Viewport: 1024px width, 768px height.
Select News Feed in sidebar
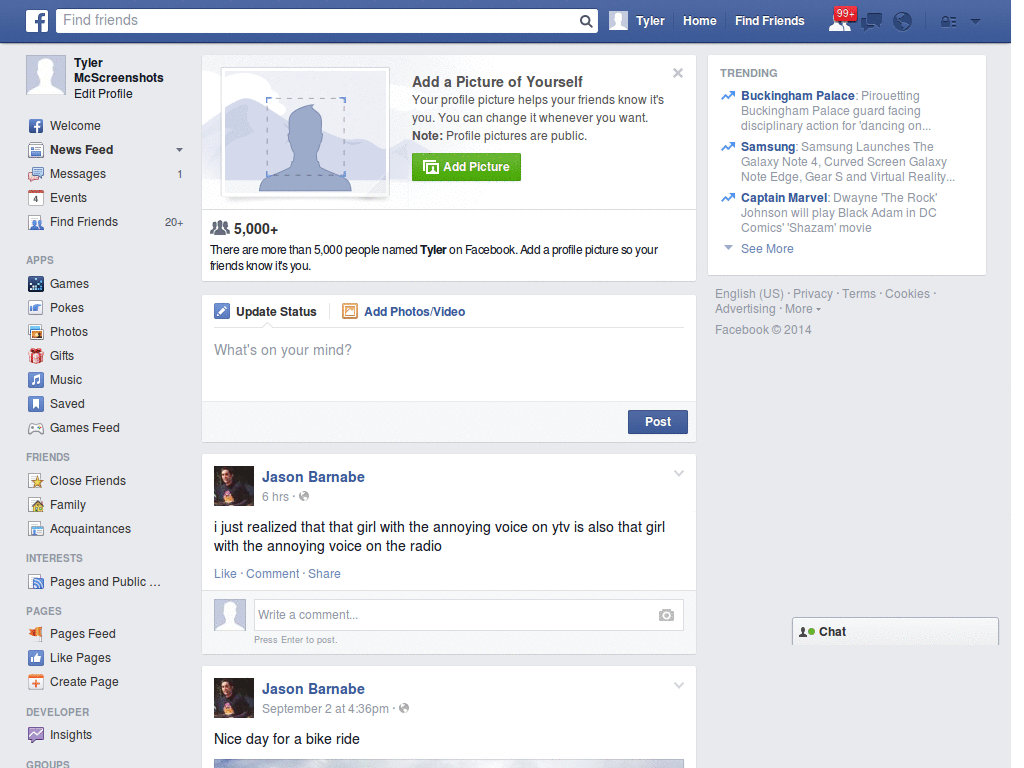82,150
